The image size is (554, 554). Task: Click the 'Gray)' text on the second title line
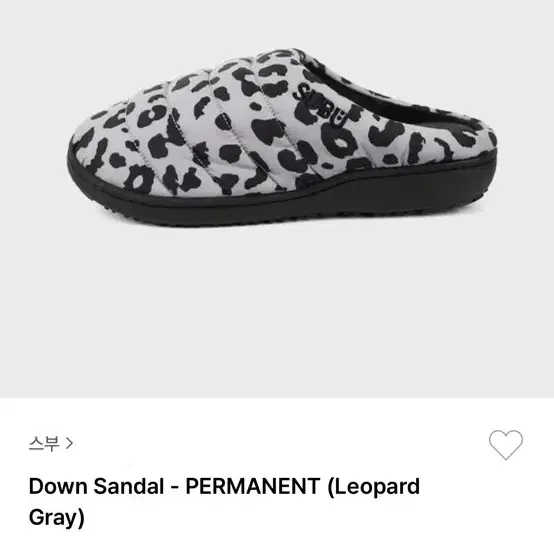click(x=57, y=518)
